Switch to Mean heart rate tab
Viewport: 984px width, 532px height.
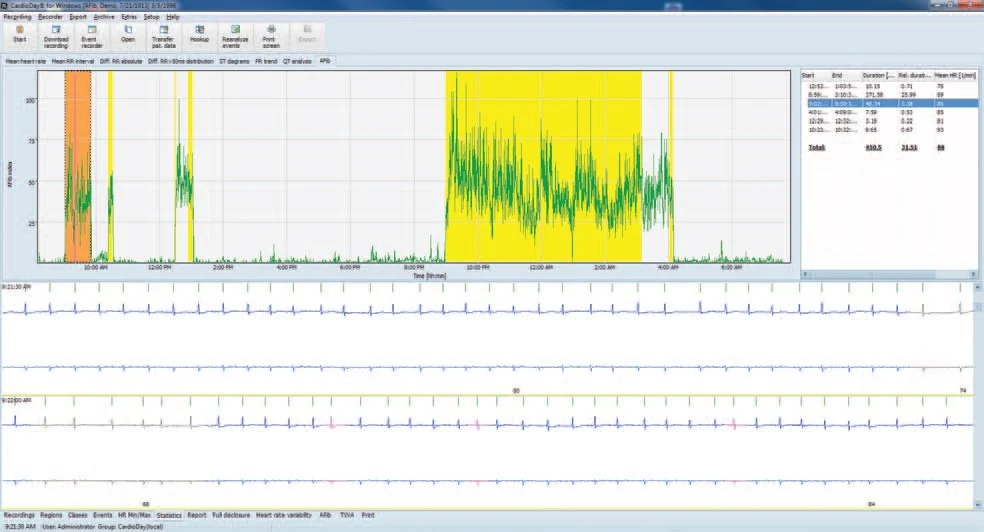[26, 61]
